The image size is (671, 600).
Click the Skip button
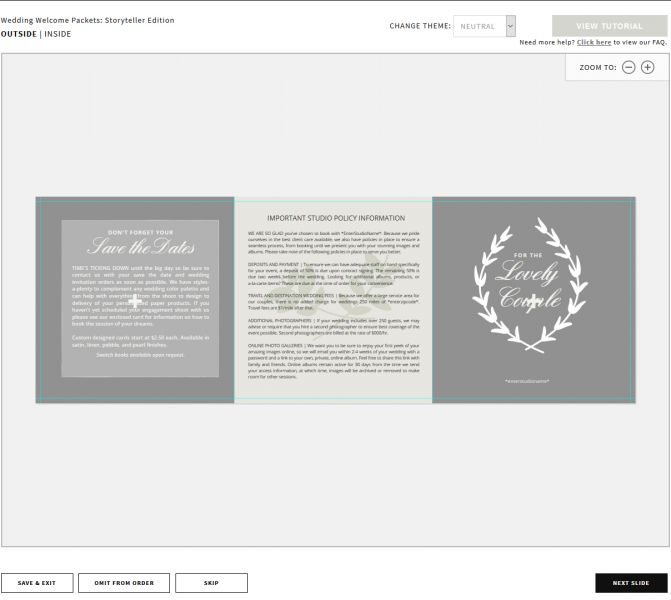point(211,583)
